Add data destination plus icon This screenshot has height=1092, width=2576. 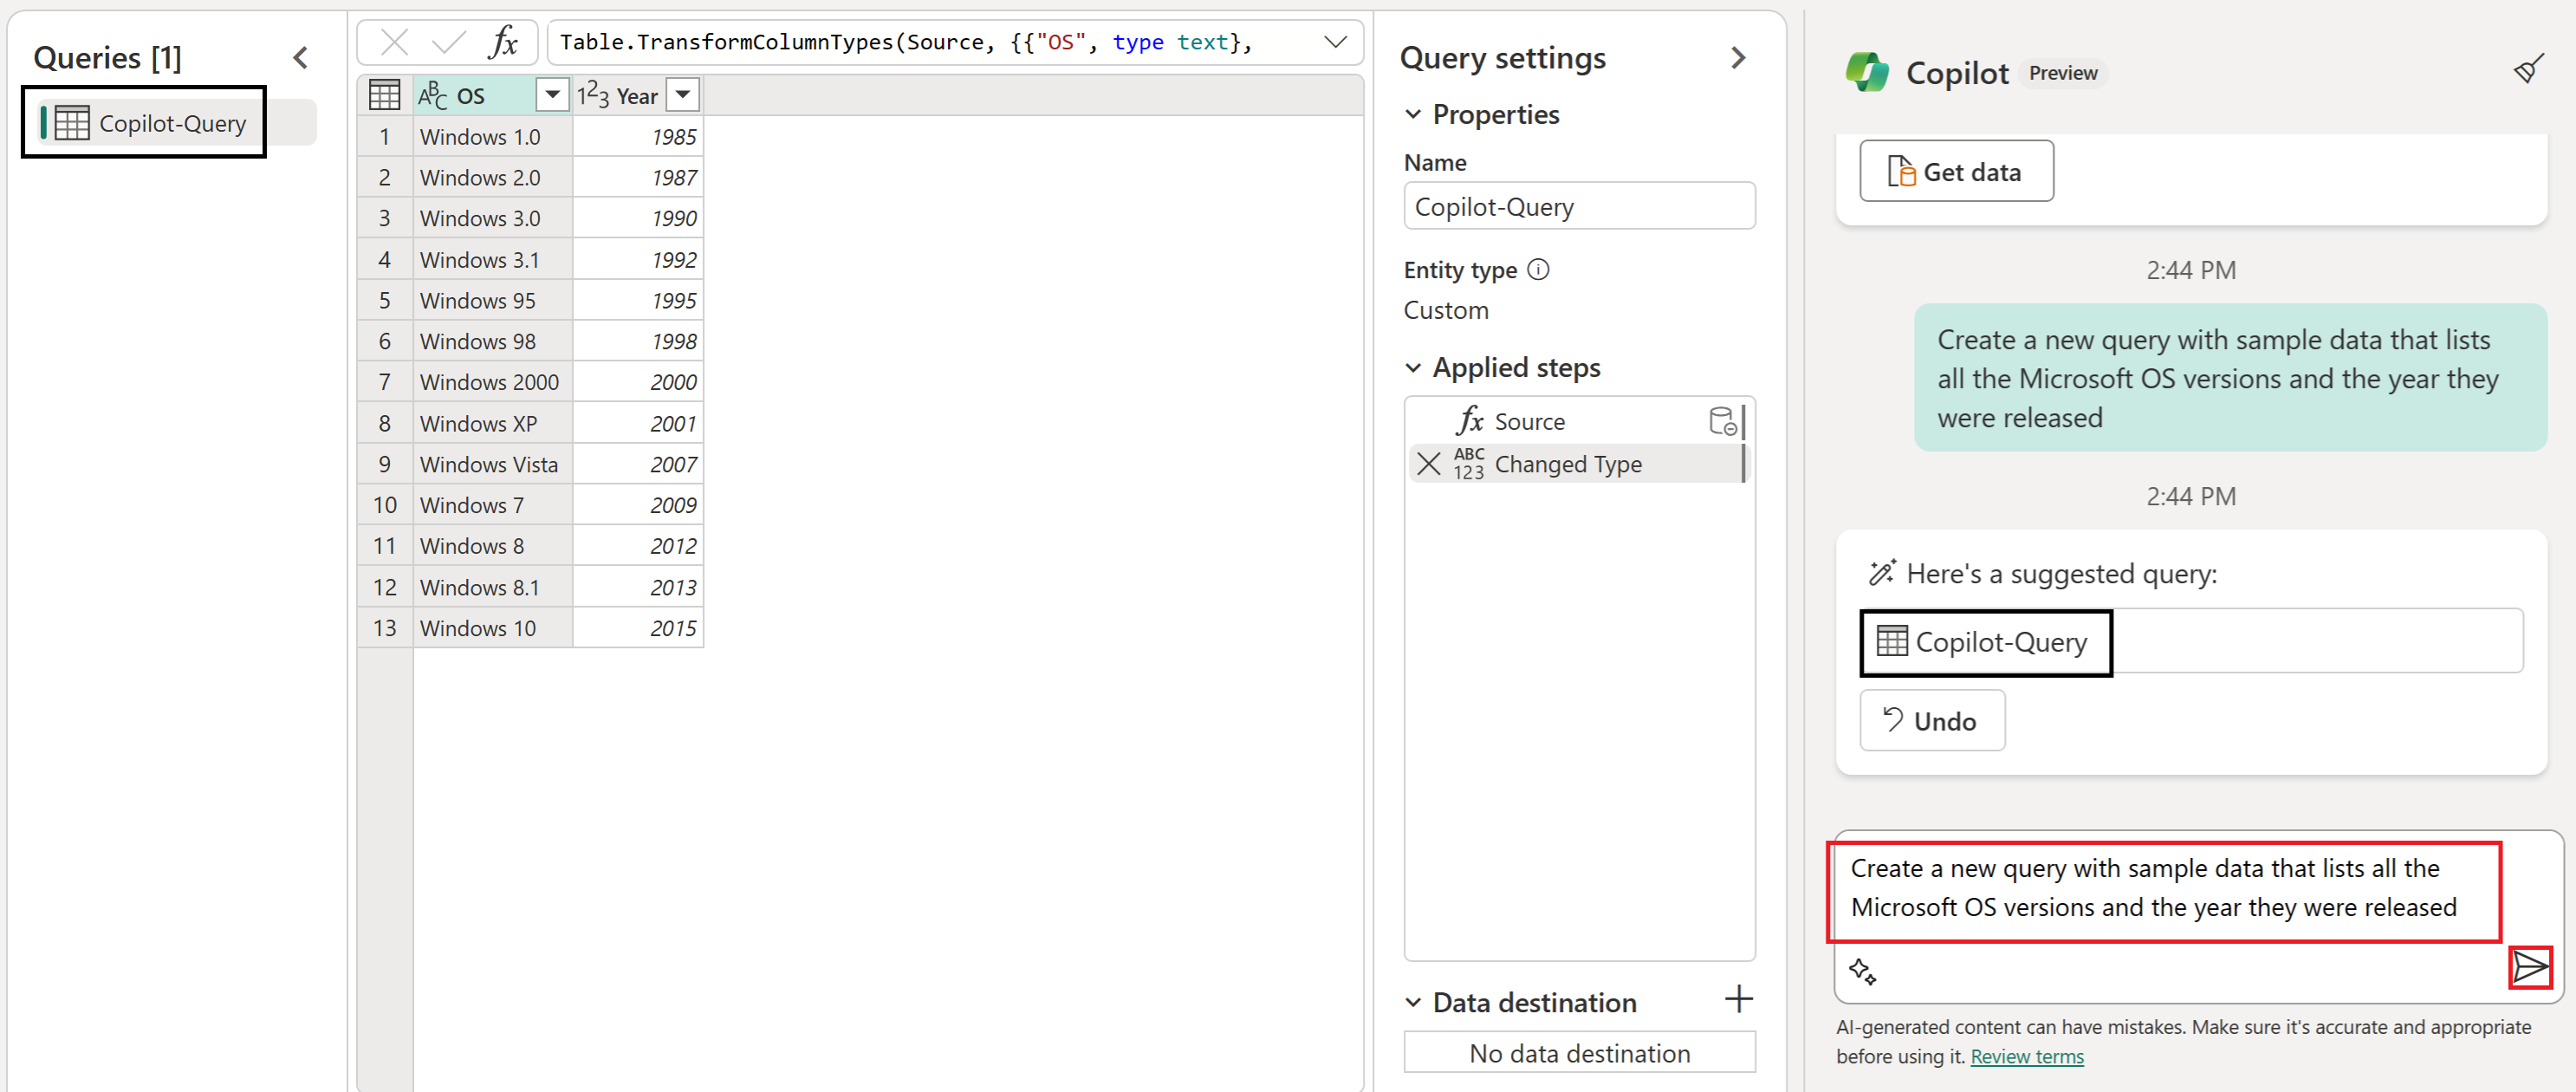click(1739, 999)
